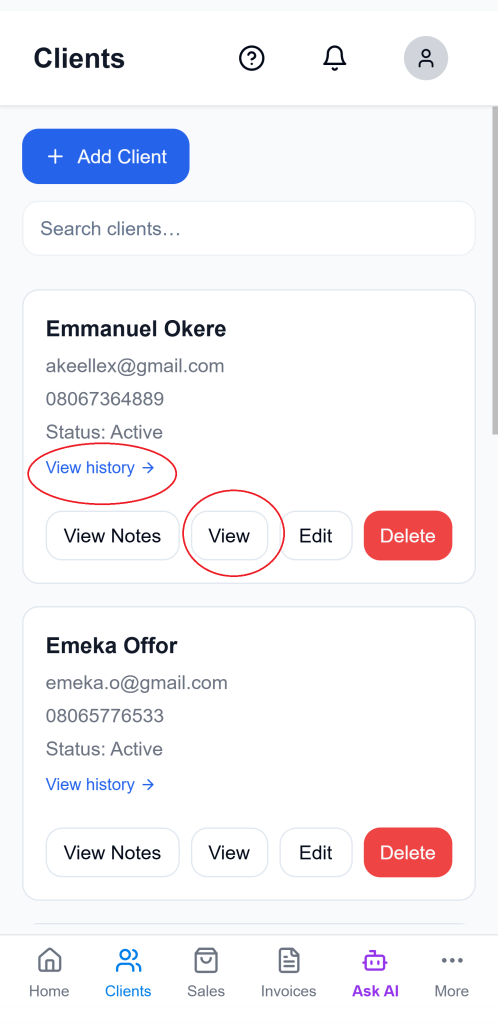Open the user profile avatar

point(426,58)
